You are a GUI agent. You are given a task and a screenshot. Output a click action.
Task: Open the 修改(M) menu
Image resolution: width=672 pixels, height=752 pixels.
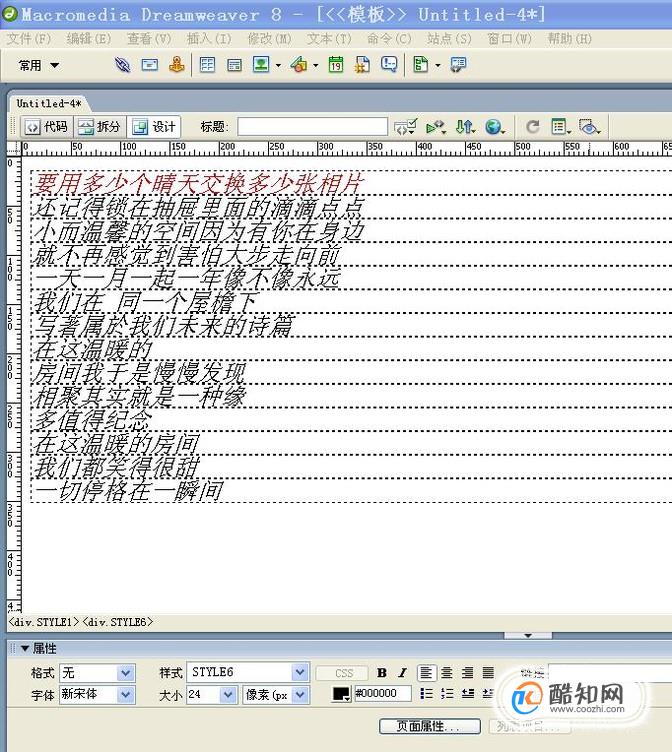point(269,38)
